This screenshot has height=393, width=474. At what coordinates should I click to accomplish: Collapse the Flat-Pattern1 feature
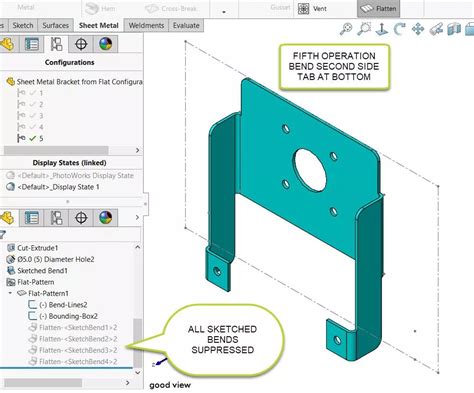click(x=10, y=293)
